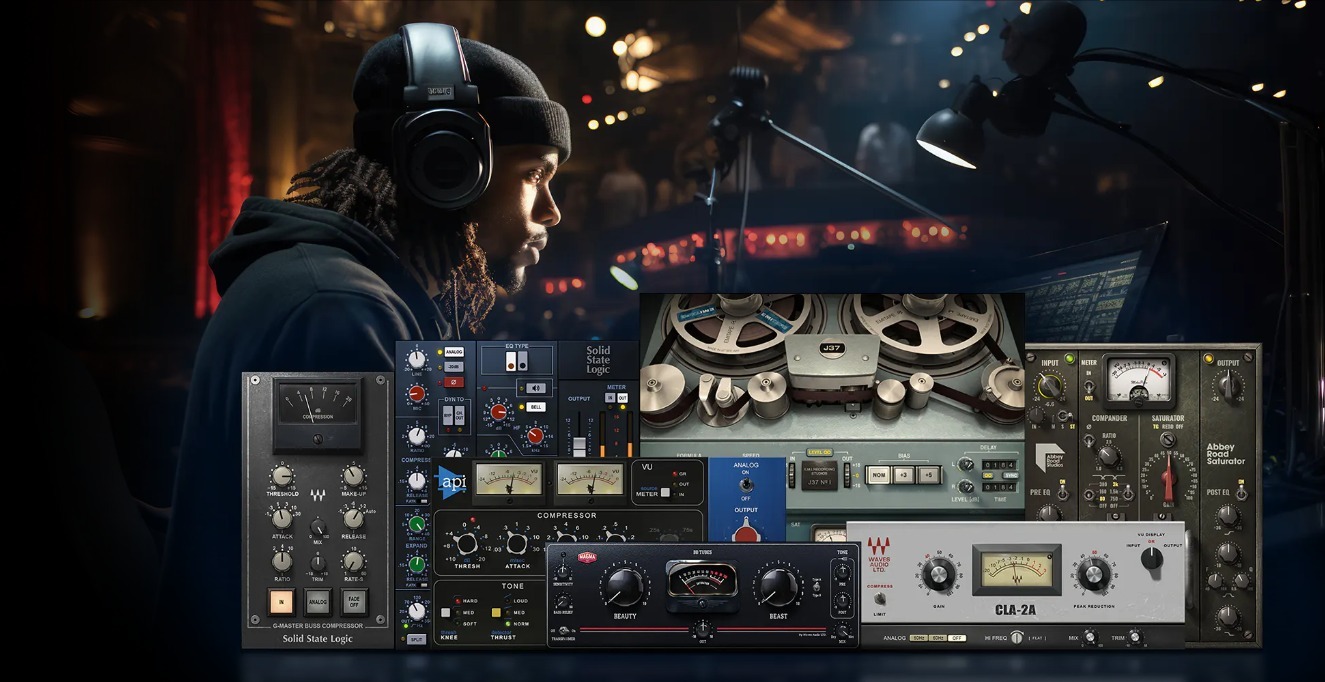Click the LINE knob on SSL channel strip
The height and width of the screenshot is (682, 1325).
(x=417, y=359)
